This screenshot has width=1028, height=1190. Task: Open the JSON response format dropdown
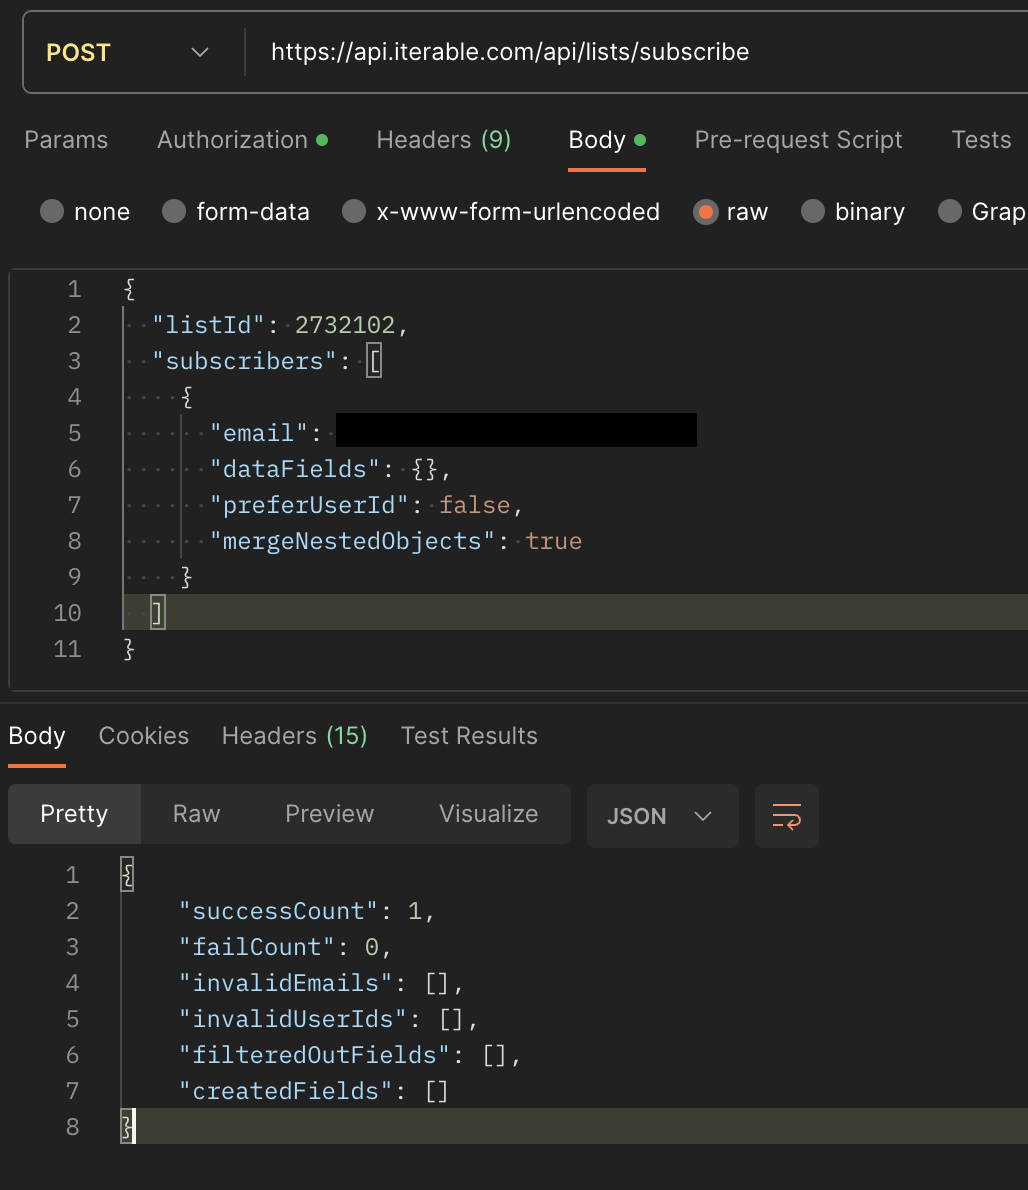click(662, 816)
